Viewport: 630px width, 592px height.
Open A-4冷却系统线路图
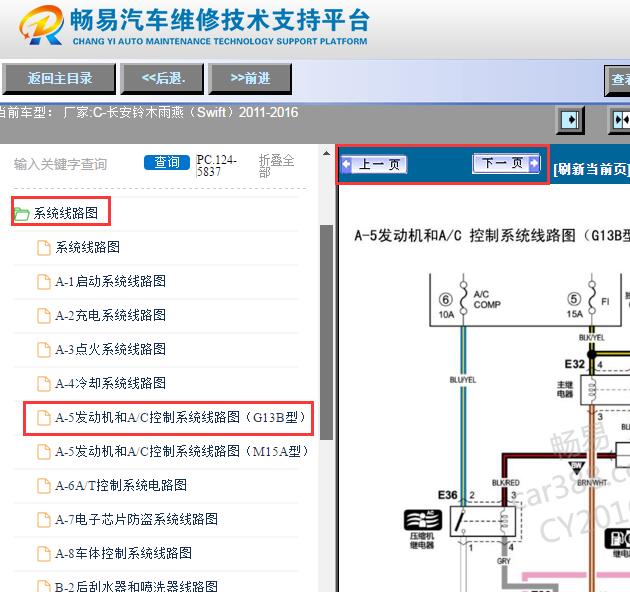[x=110, y=383]
